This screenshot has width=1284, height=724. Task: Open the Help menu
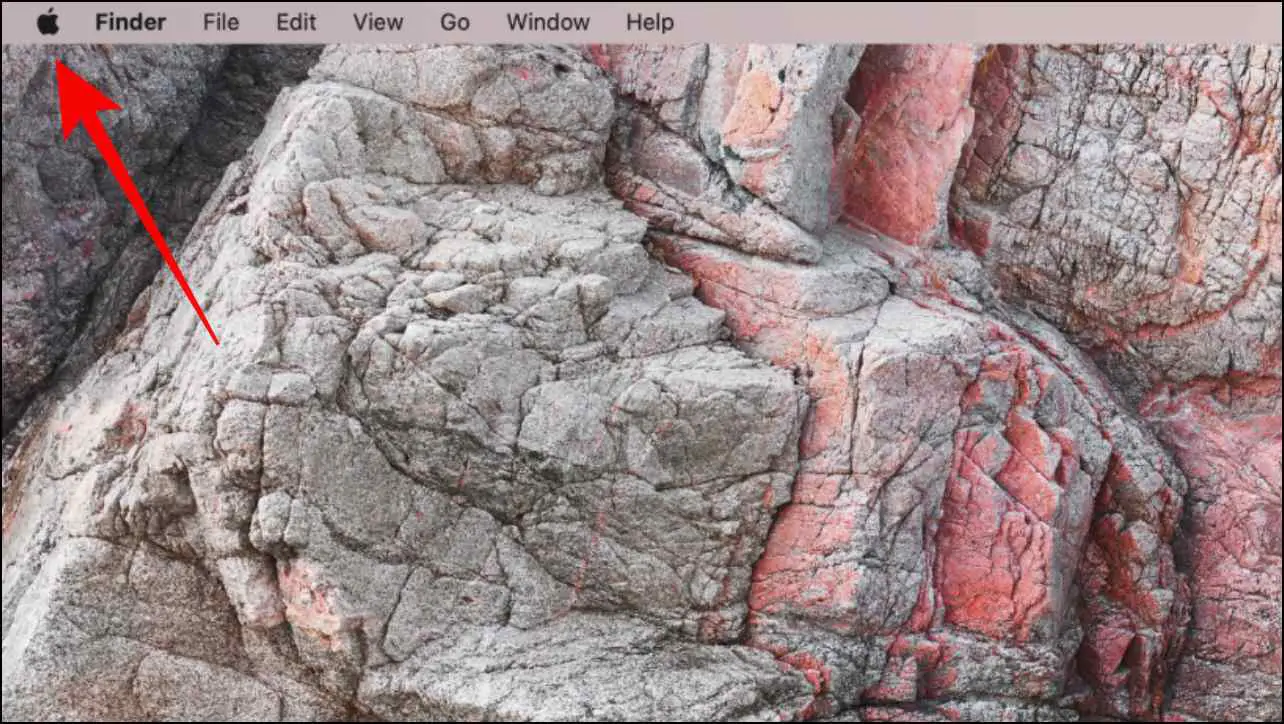point(650,22)
